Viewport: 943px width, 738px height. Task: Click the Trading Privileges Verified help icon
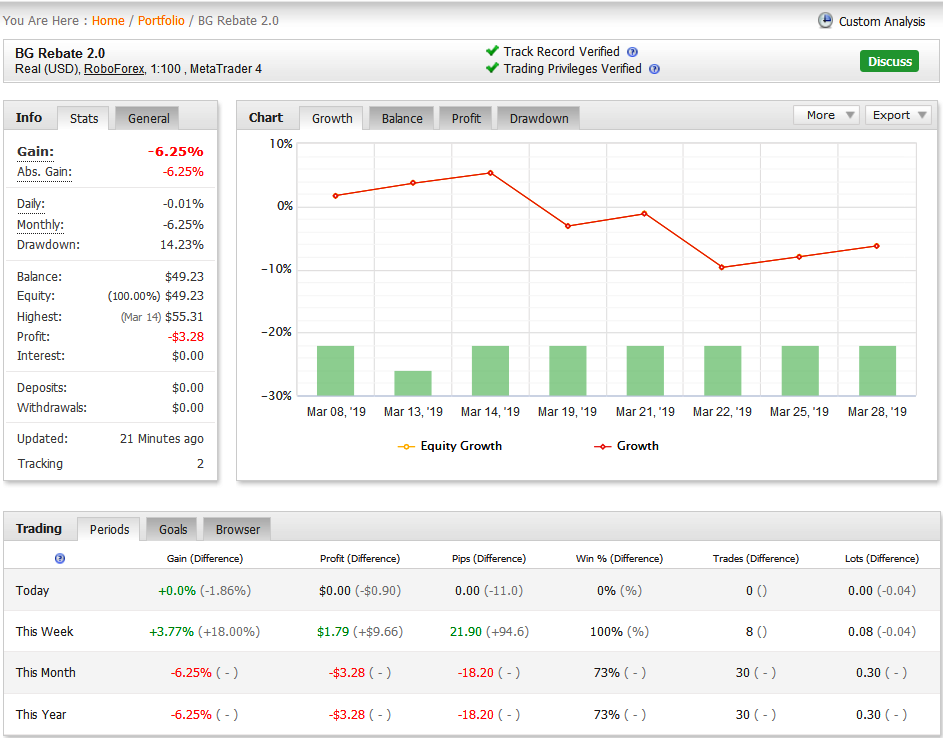(654, 69)
